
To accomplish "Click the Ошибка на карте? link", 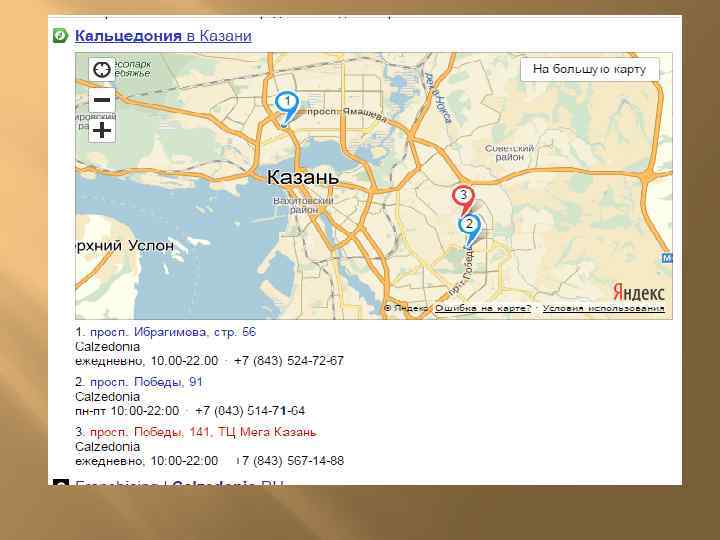I will pos(483,308).
